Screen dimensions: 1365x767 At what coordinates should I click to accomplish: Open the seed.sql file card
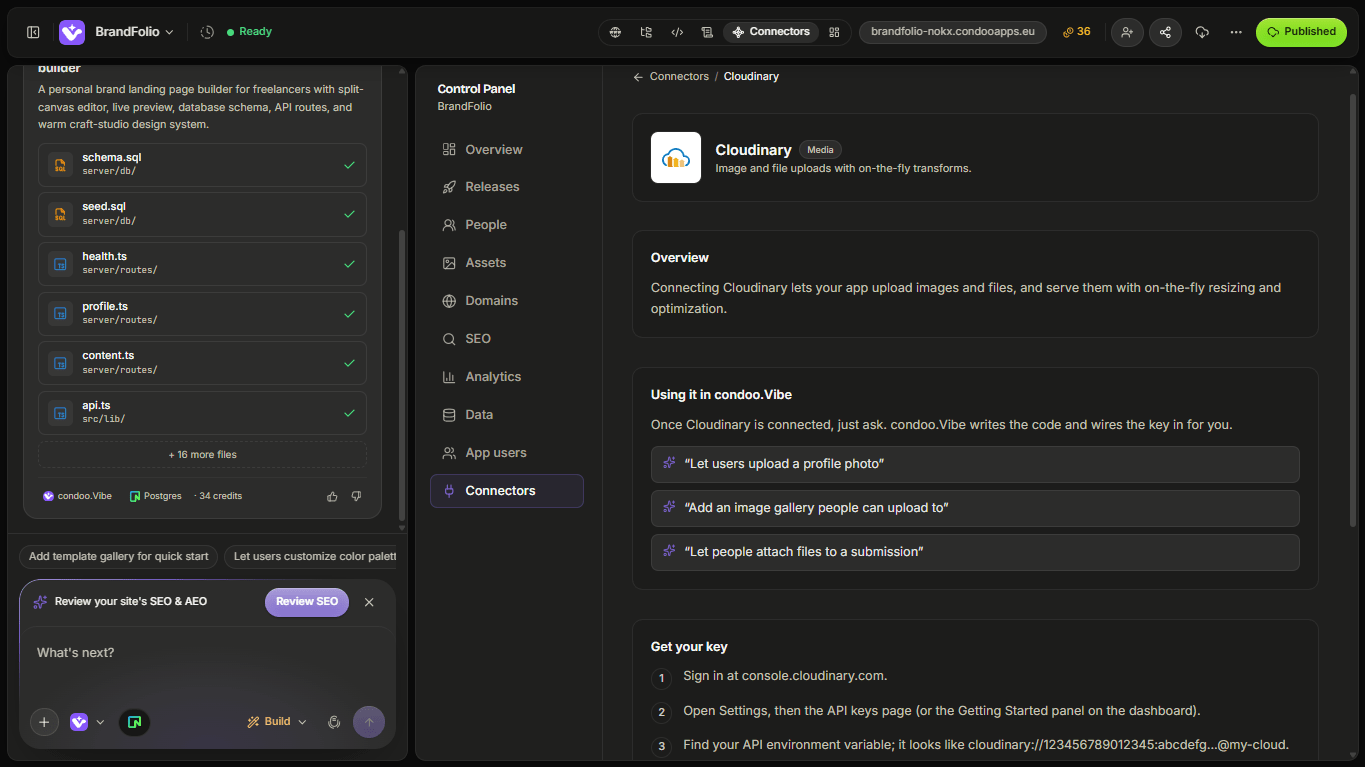(202, 214)
